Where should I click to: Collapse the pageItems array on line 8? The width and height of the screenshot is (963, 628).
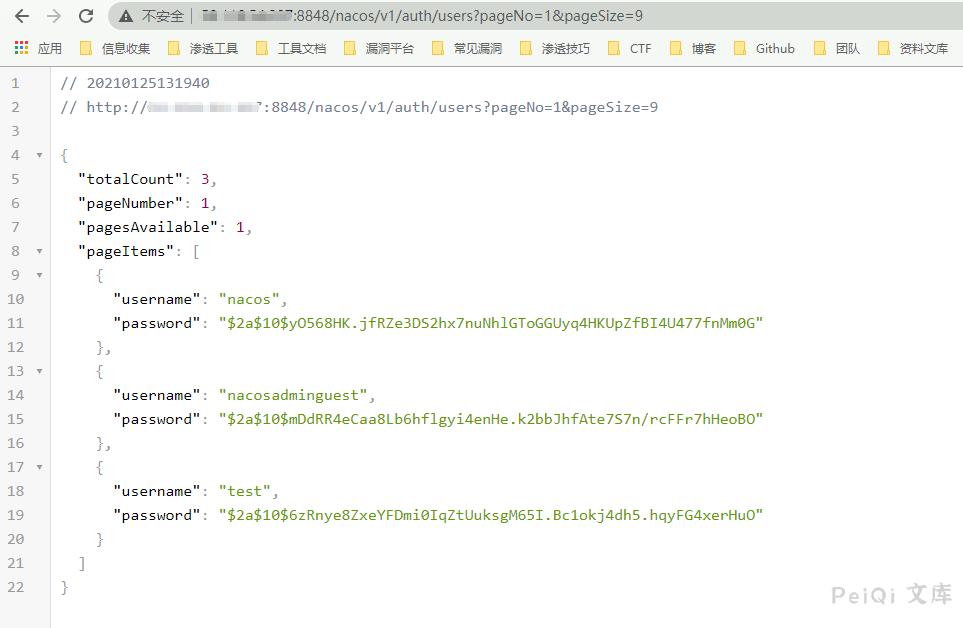click(39, 251)
